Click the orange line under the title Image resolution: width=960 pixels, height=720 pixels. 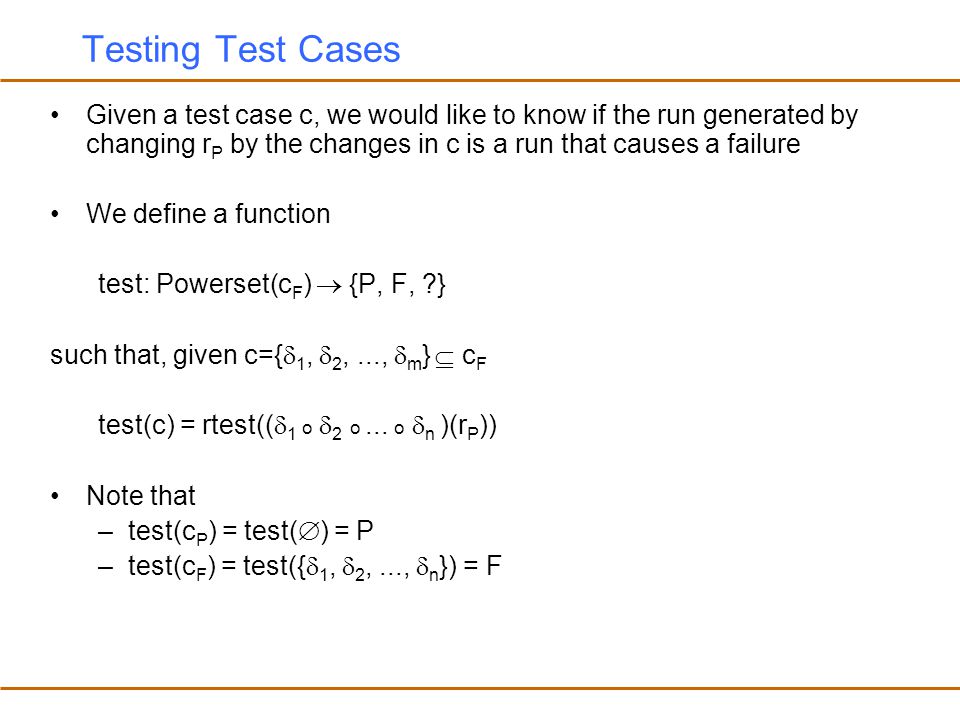480,80
